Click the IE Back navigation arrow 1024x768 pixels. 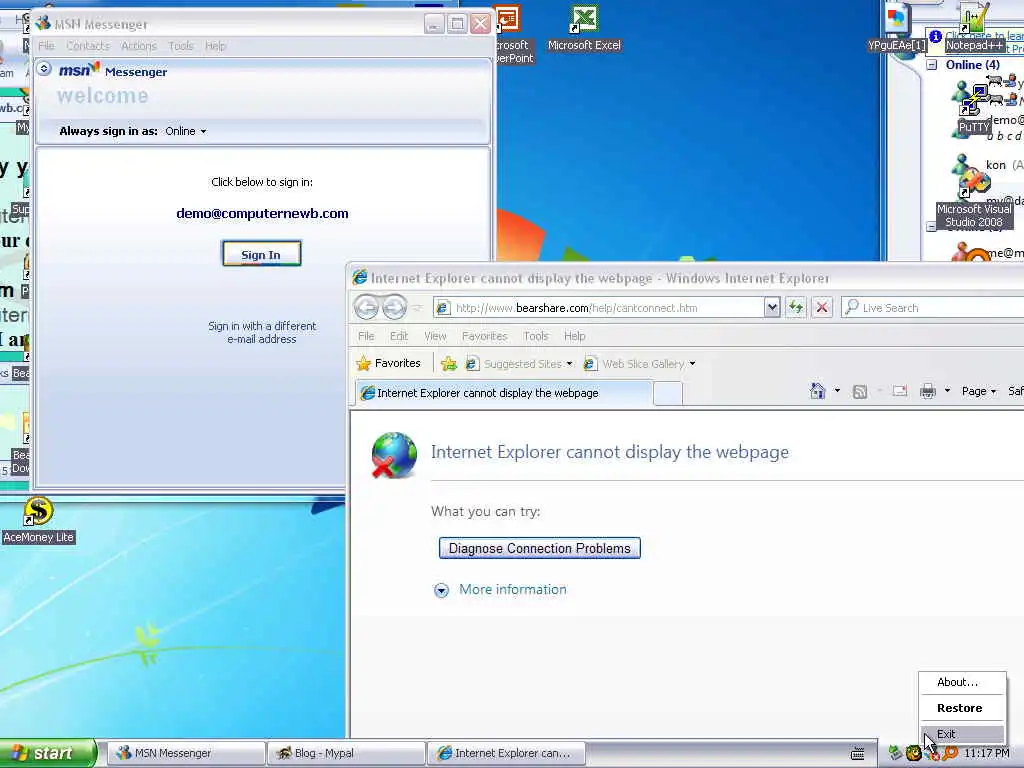tap(366, 307)
